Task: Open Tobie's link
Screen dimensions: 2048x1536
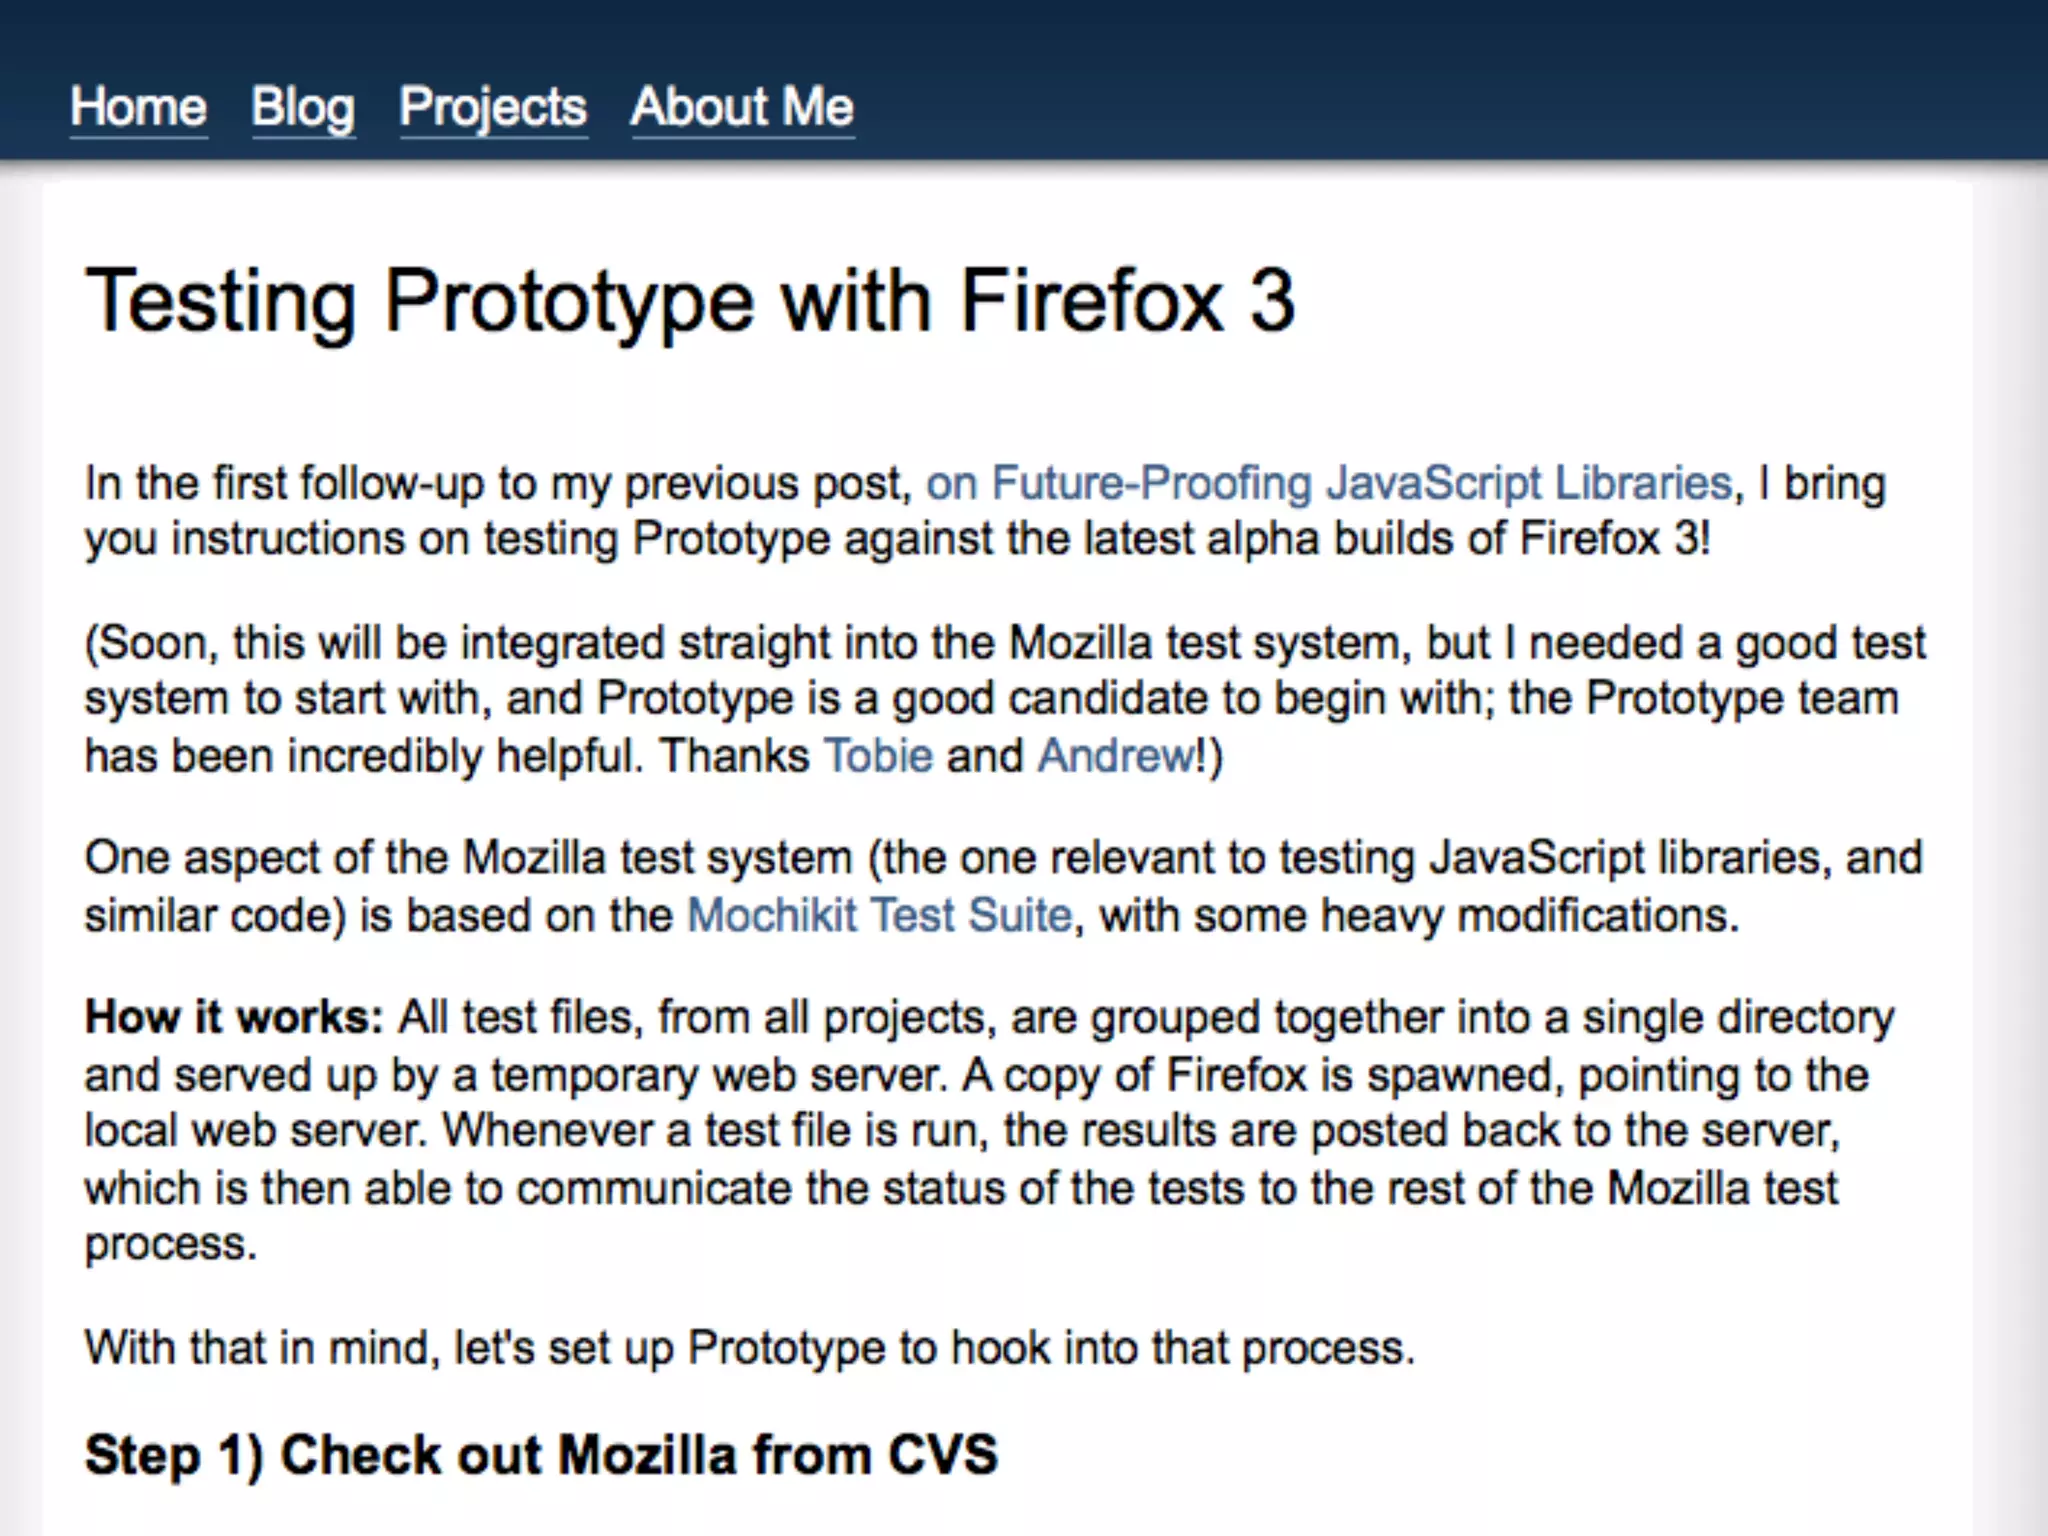Action: (x=878, y=756)
